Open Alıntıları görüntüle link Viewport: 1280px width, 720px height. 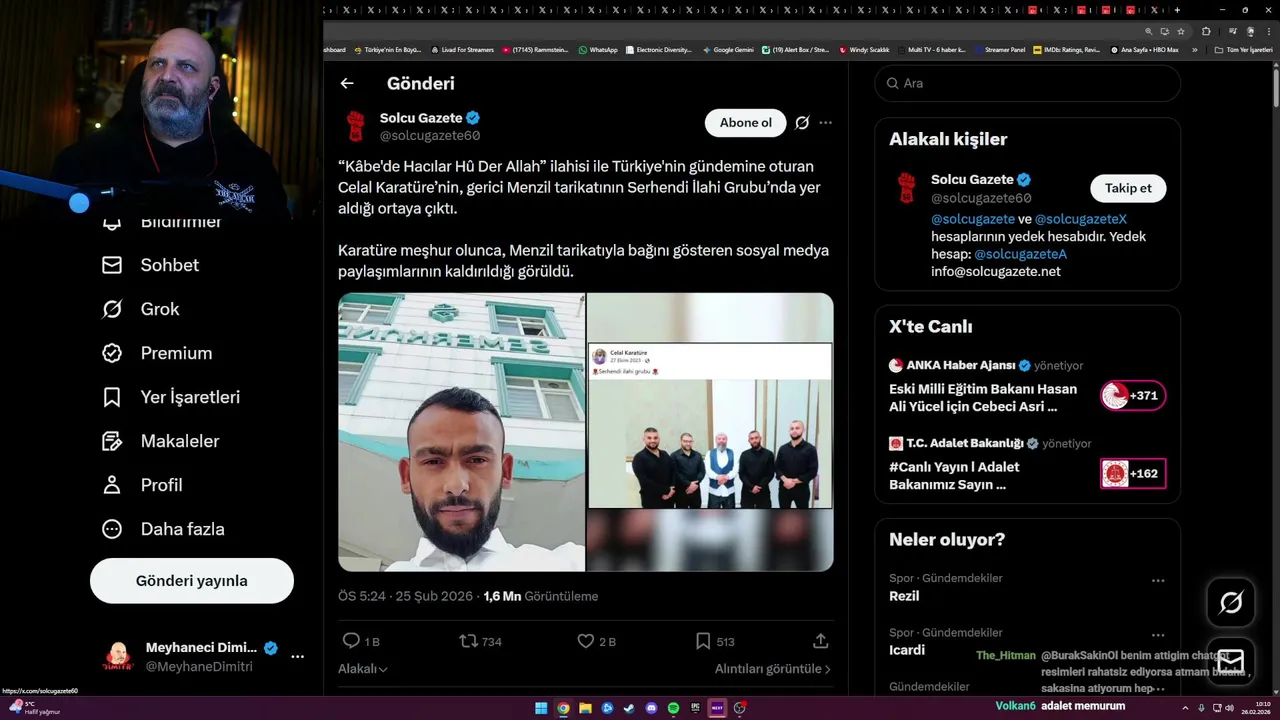point(772,669)
